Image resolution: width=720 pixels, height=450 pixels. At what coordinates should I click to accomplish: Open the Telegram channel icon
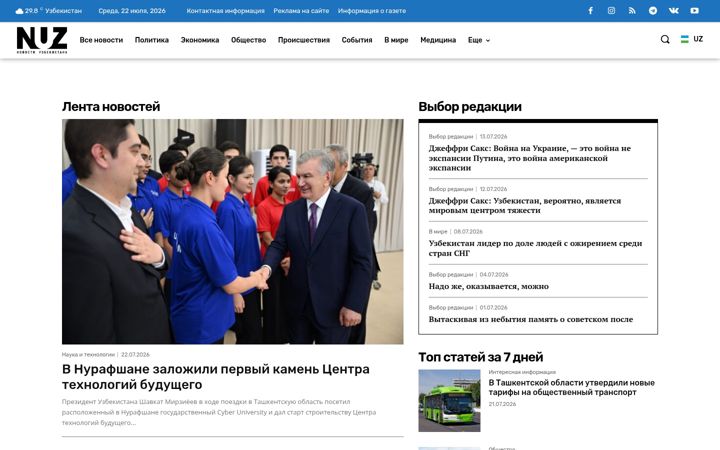tap(653, 11)
